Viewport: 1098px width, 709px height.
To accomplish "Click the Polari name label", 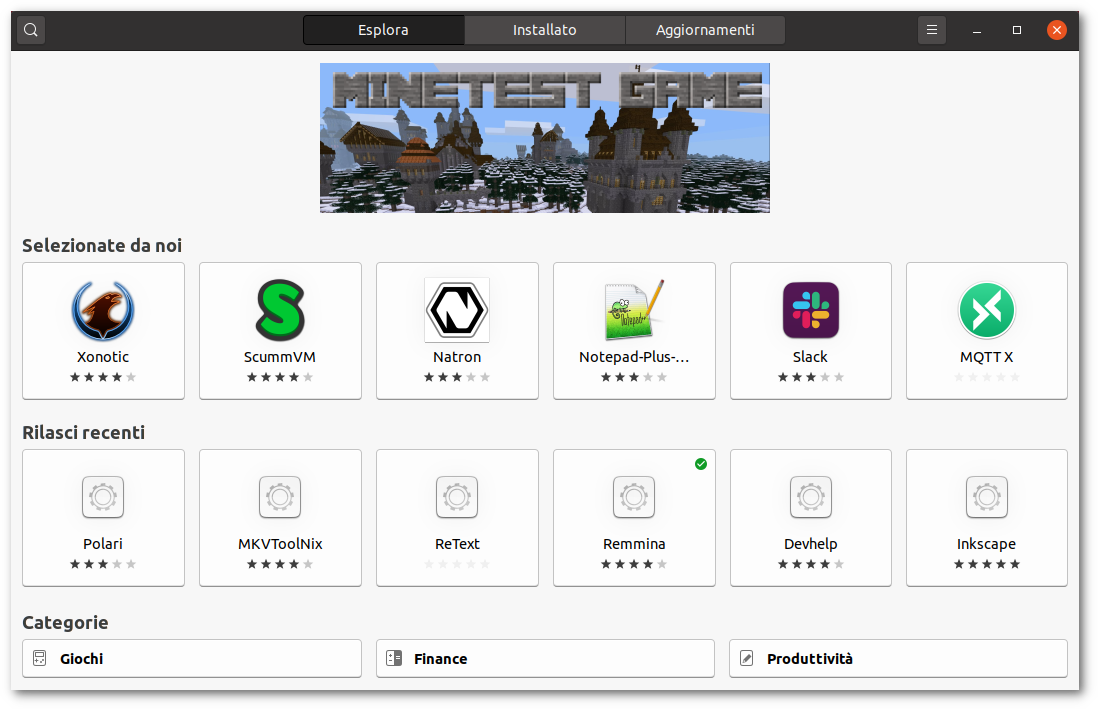I will (103, 544).
